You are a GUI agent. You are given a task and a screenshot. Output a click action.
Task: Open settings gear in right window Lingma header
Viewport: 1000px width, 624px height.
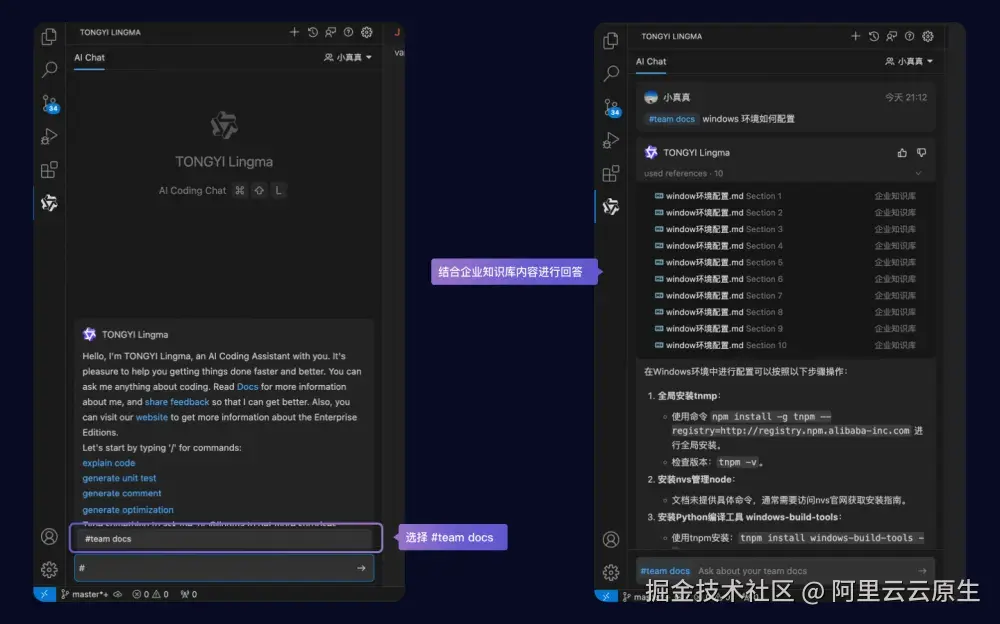928,36
